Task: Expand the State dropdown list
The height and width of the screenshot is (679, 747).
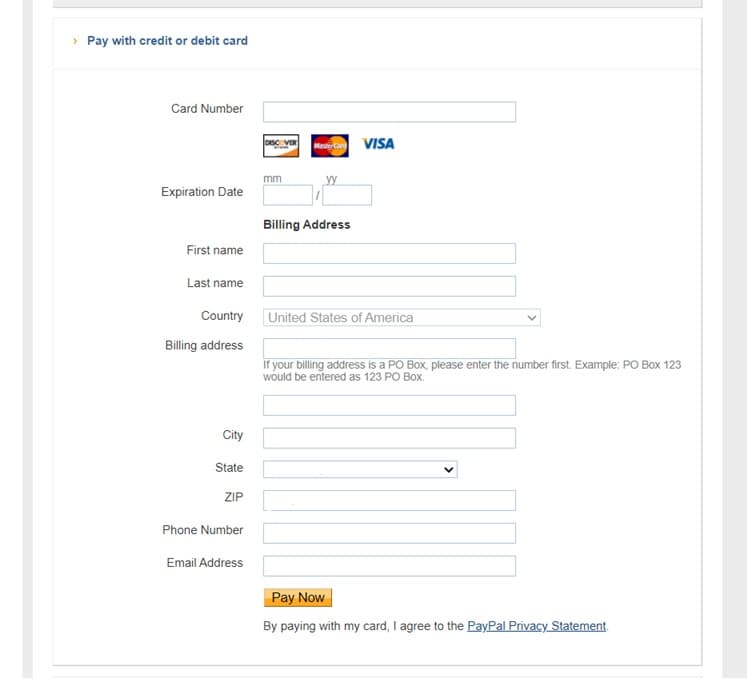Action: [x=360, y=469]
